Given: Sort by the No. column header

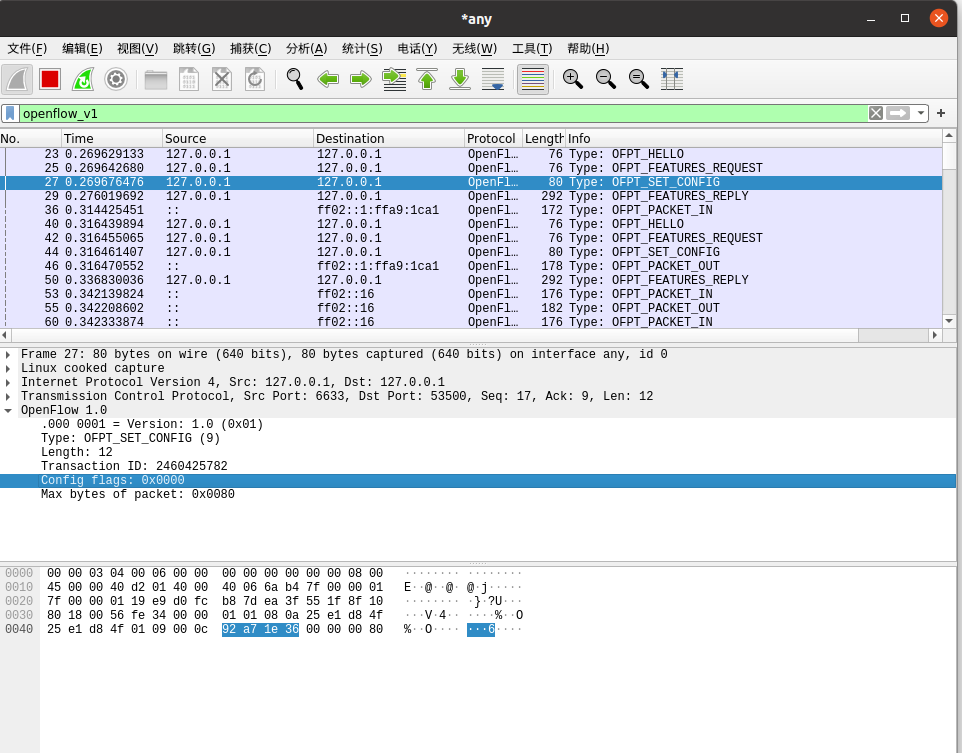Looking at the screenshot, I should (x=31, y=139).
